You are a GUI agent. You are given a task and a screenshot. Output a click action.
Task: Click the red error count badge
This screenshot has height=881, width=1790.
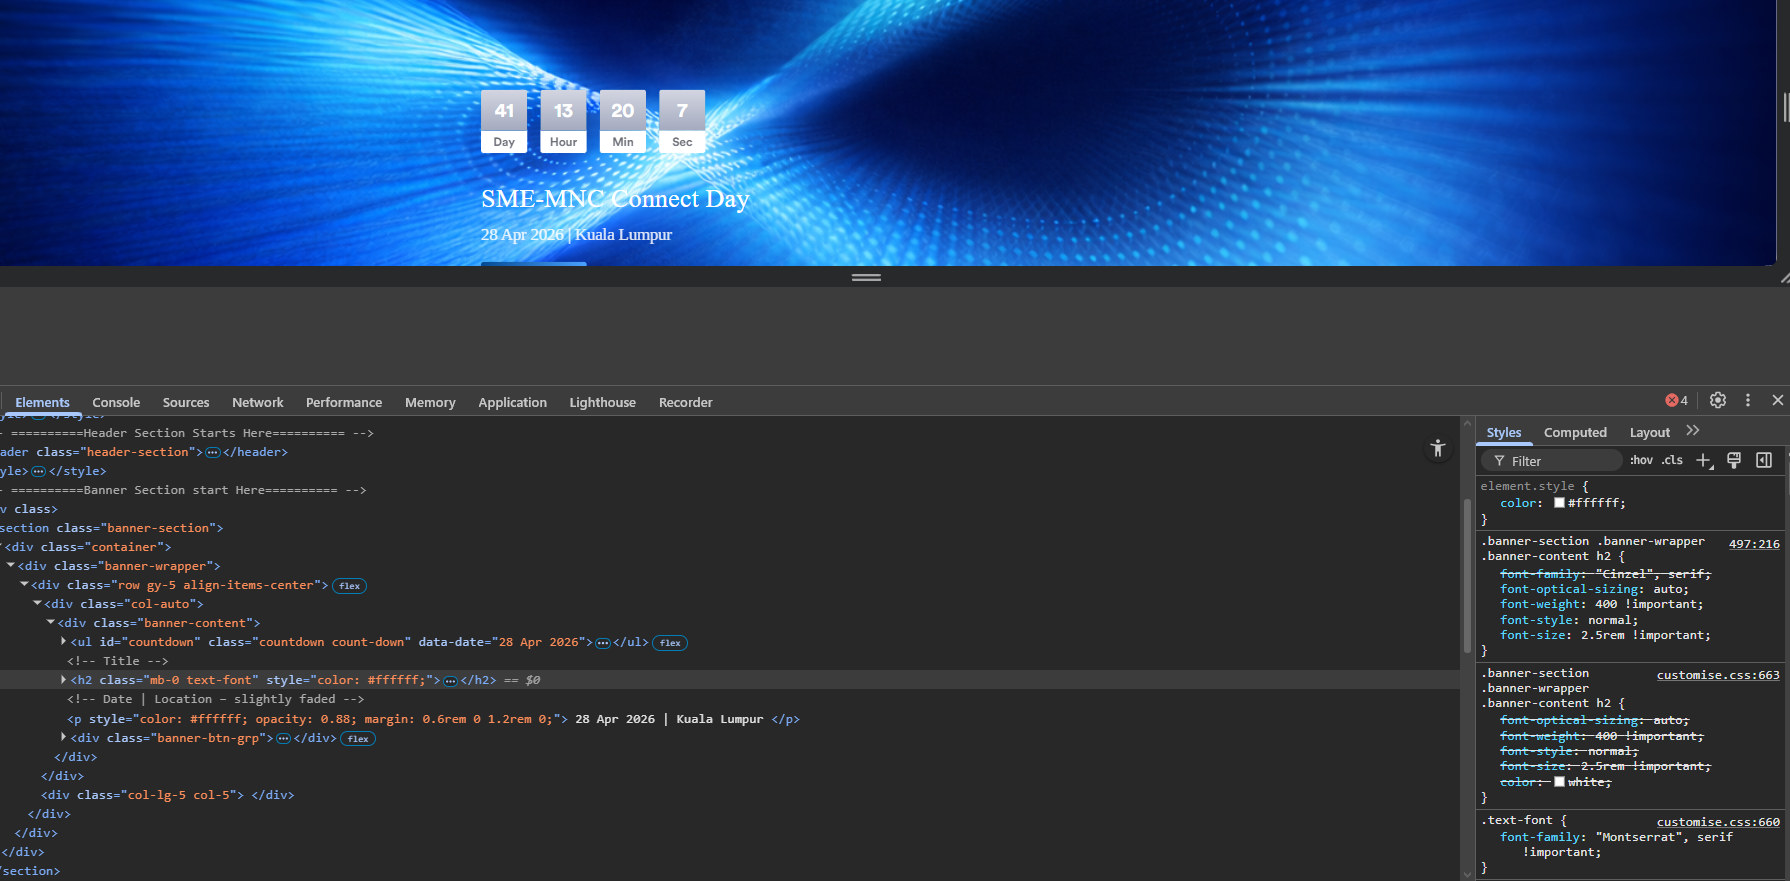[x=1677, y=401]
